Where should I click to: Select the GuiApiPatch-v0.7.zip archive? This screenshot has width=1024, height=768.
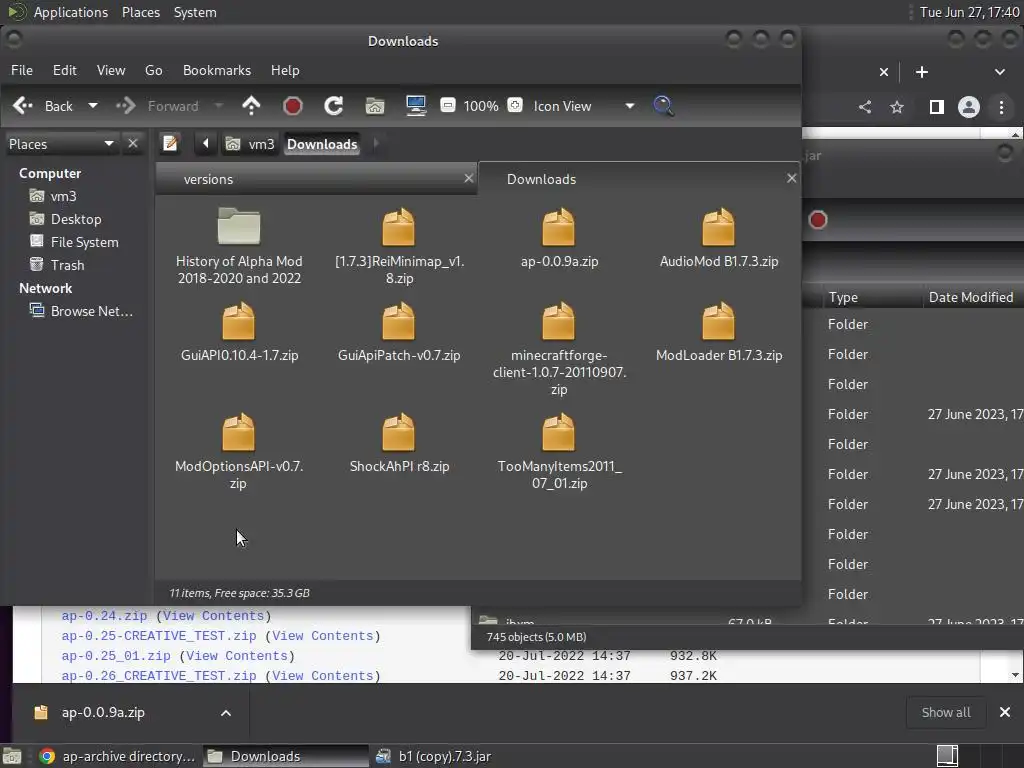[399, 332]
